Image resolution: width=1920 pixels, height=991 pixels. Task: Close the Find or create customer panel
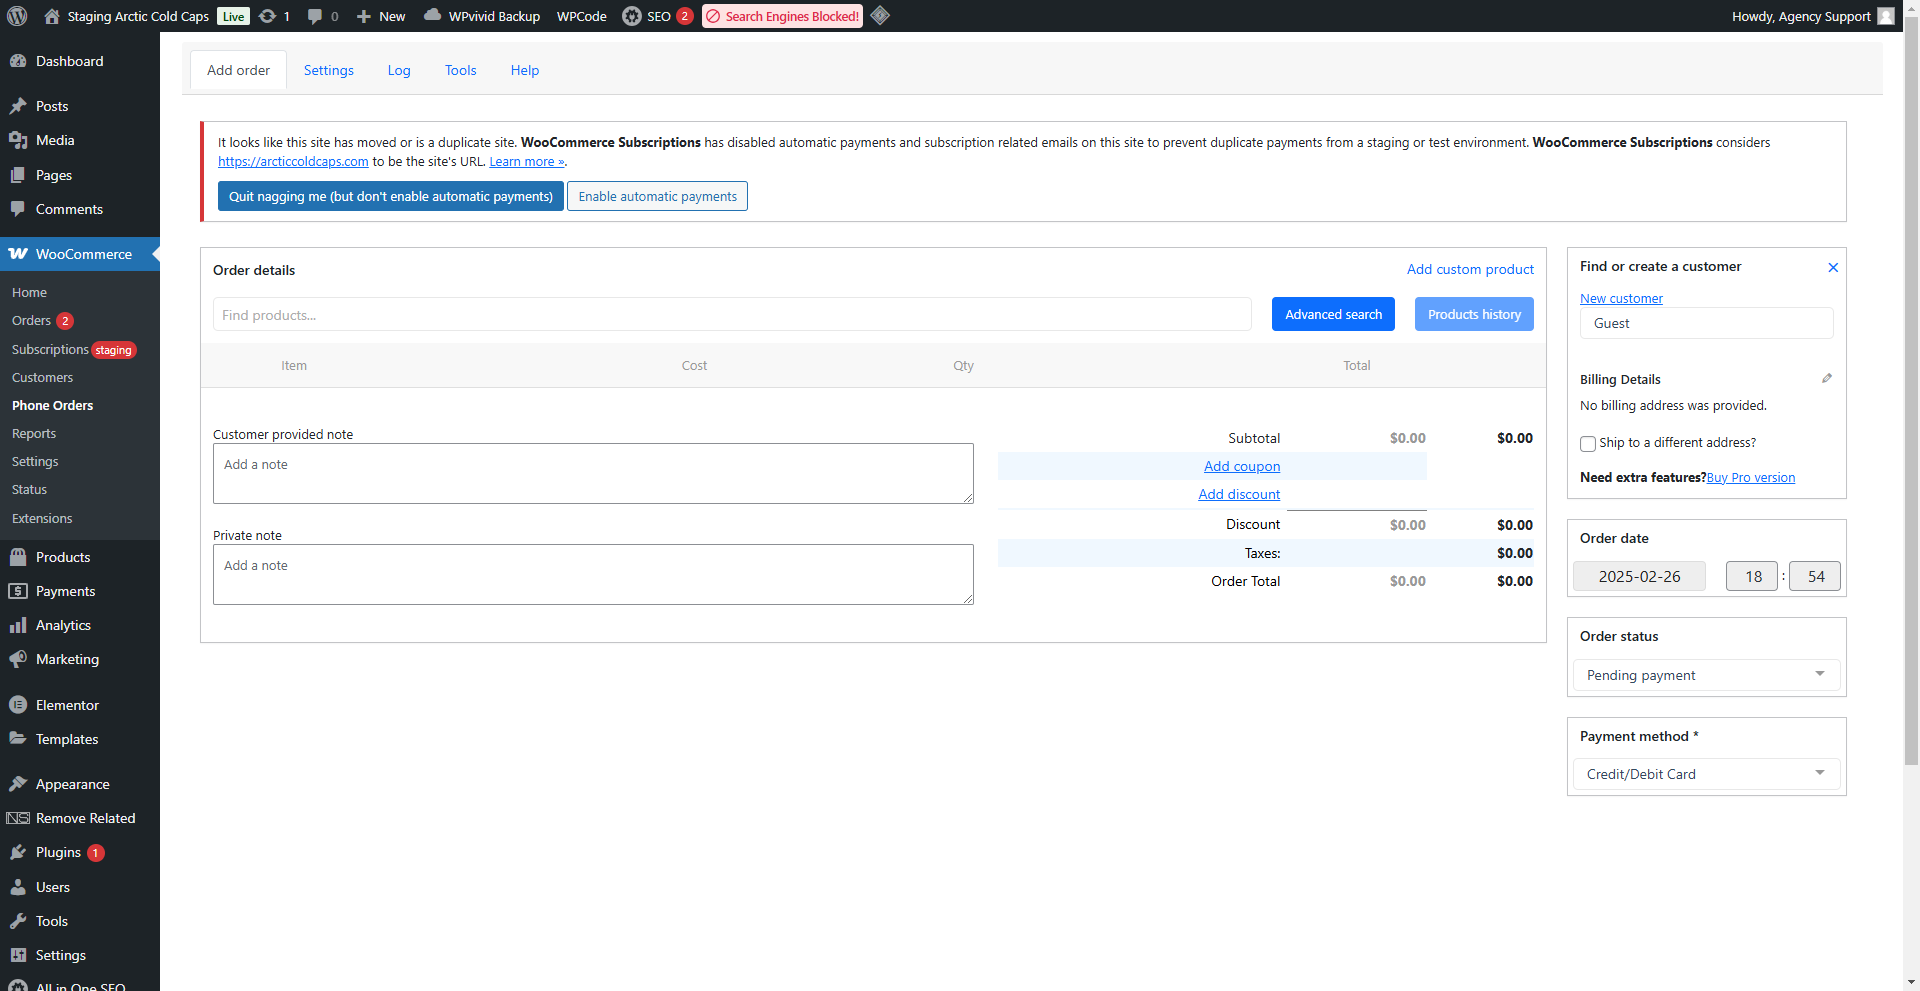pyautogui.click(x=1832, y=267)
